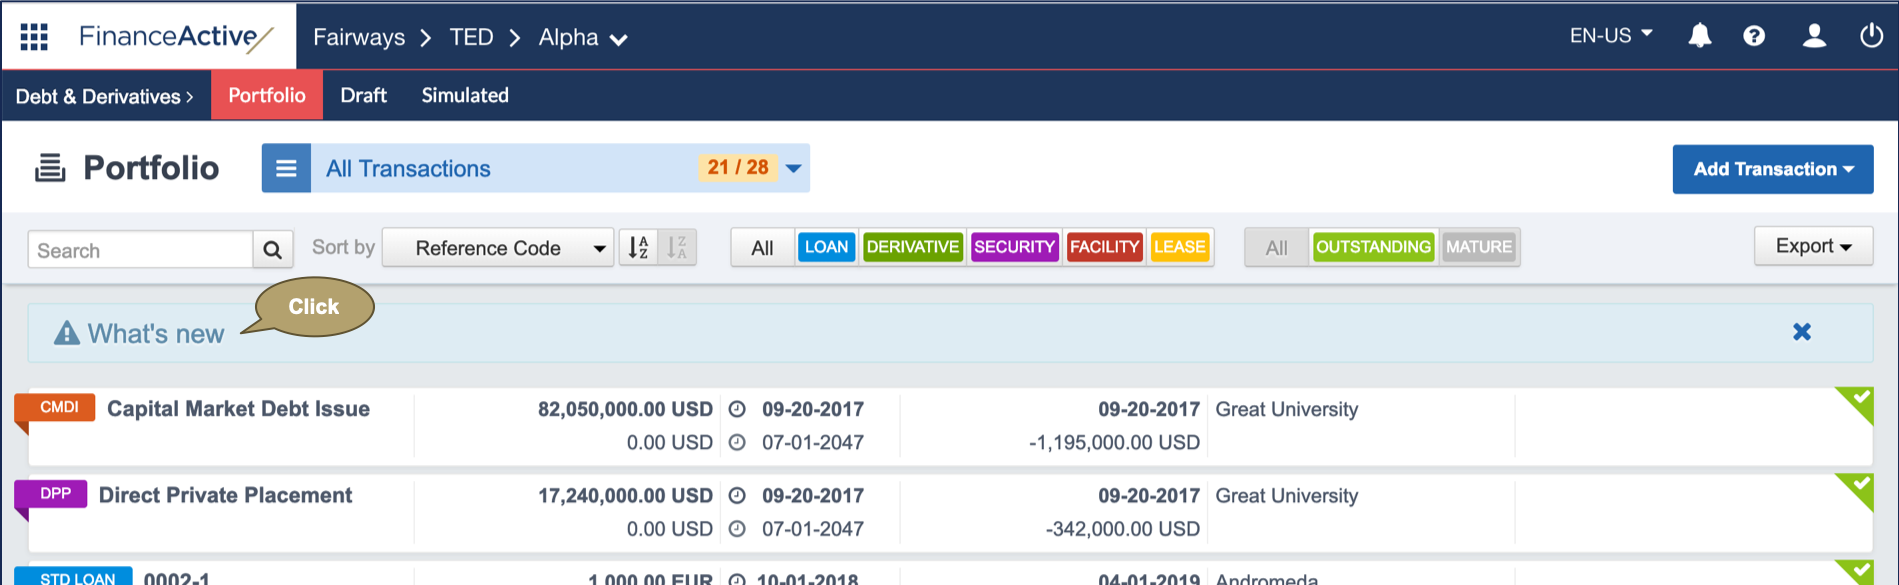Image resolution: width=1899 pixels, height=585 pixels.
Task: Click the STD LOAN tag badge
Action: 73,576
